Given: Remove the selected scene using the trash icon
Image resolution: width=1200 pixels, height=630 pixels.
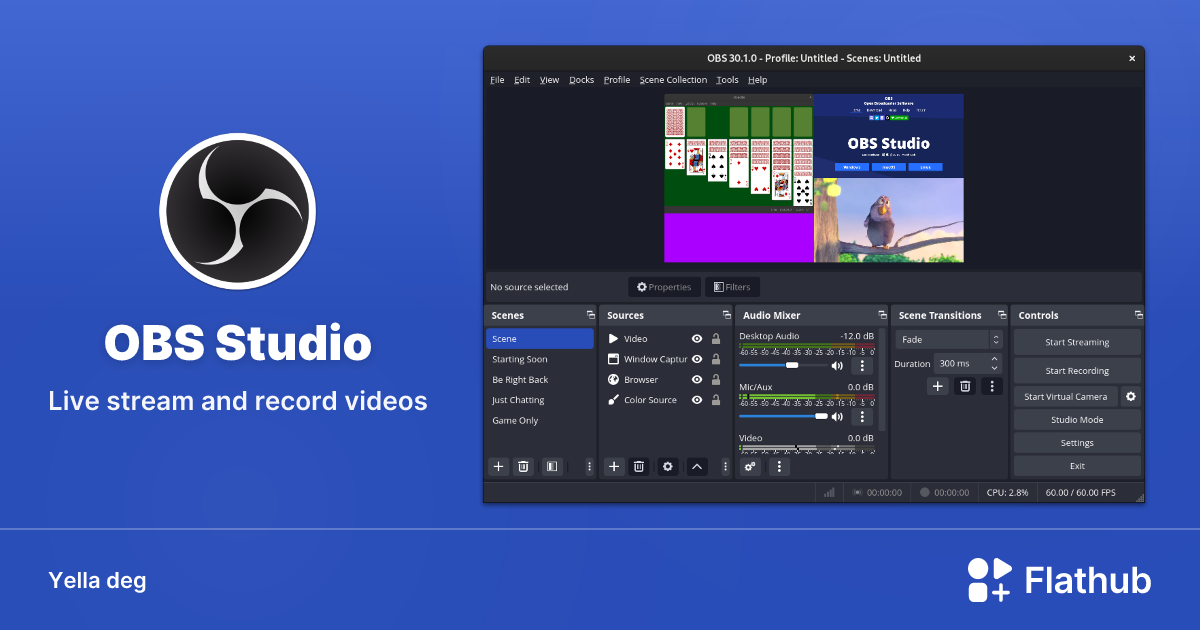Looking at the screenshot, I should 523,466.
